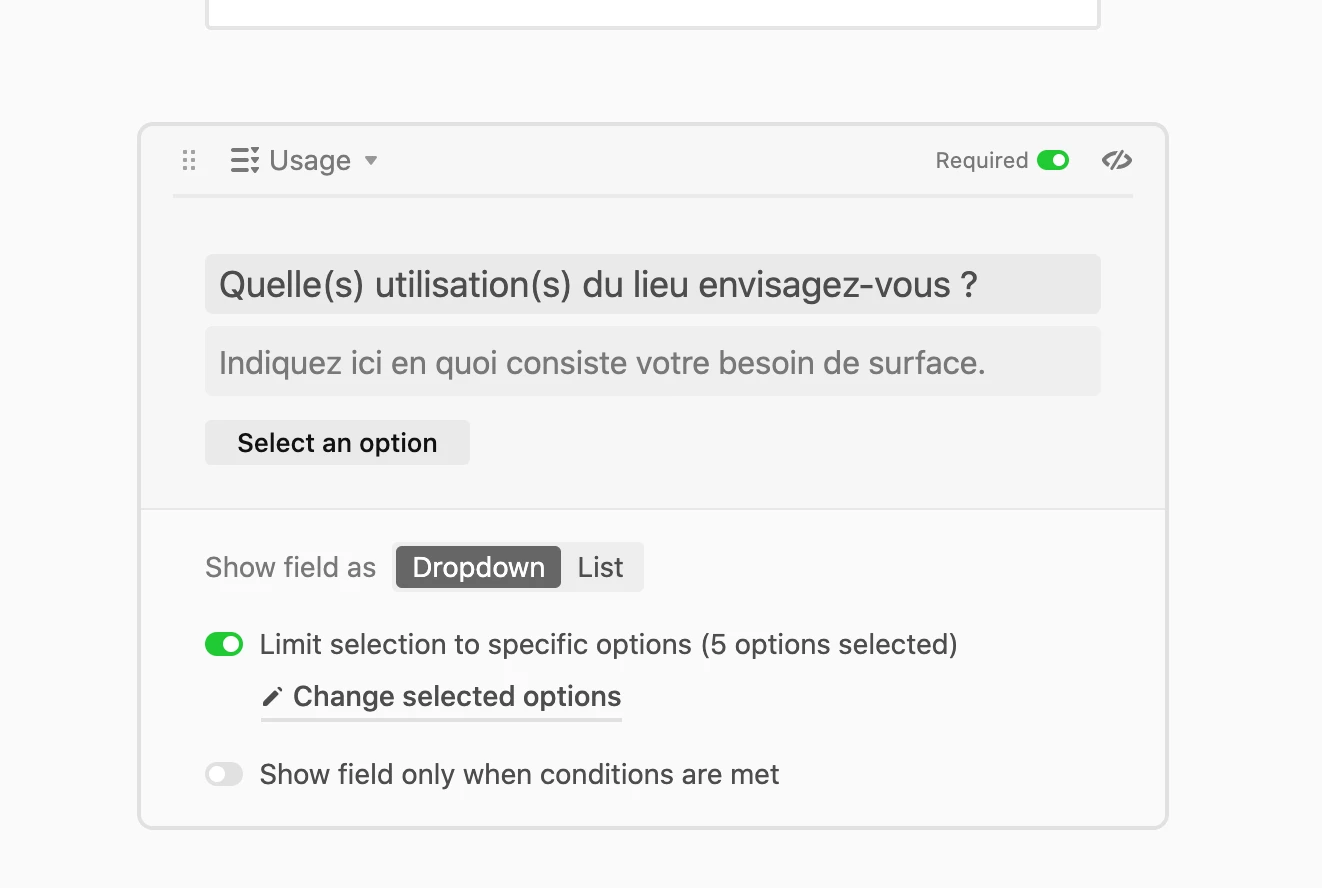Select the Dropdown display option

tap(478, 568)
